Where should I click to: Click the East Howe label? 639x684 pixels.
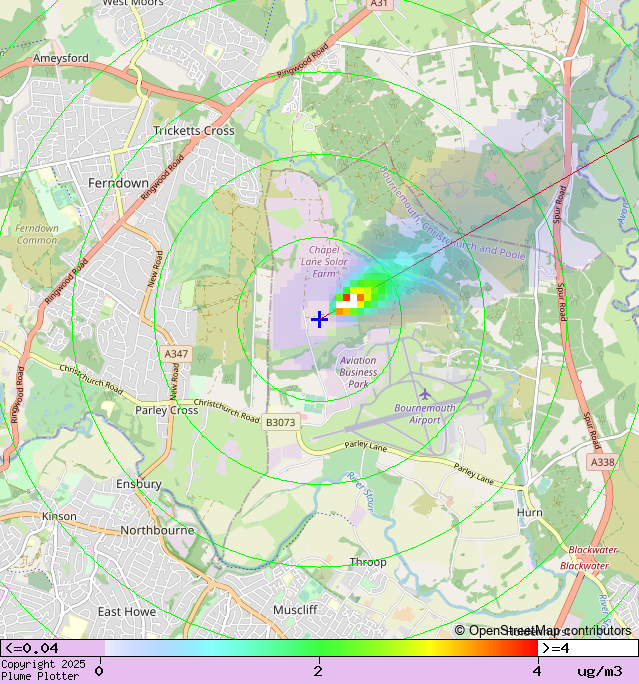126,612
